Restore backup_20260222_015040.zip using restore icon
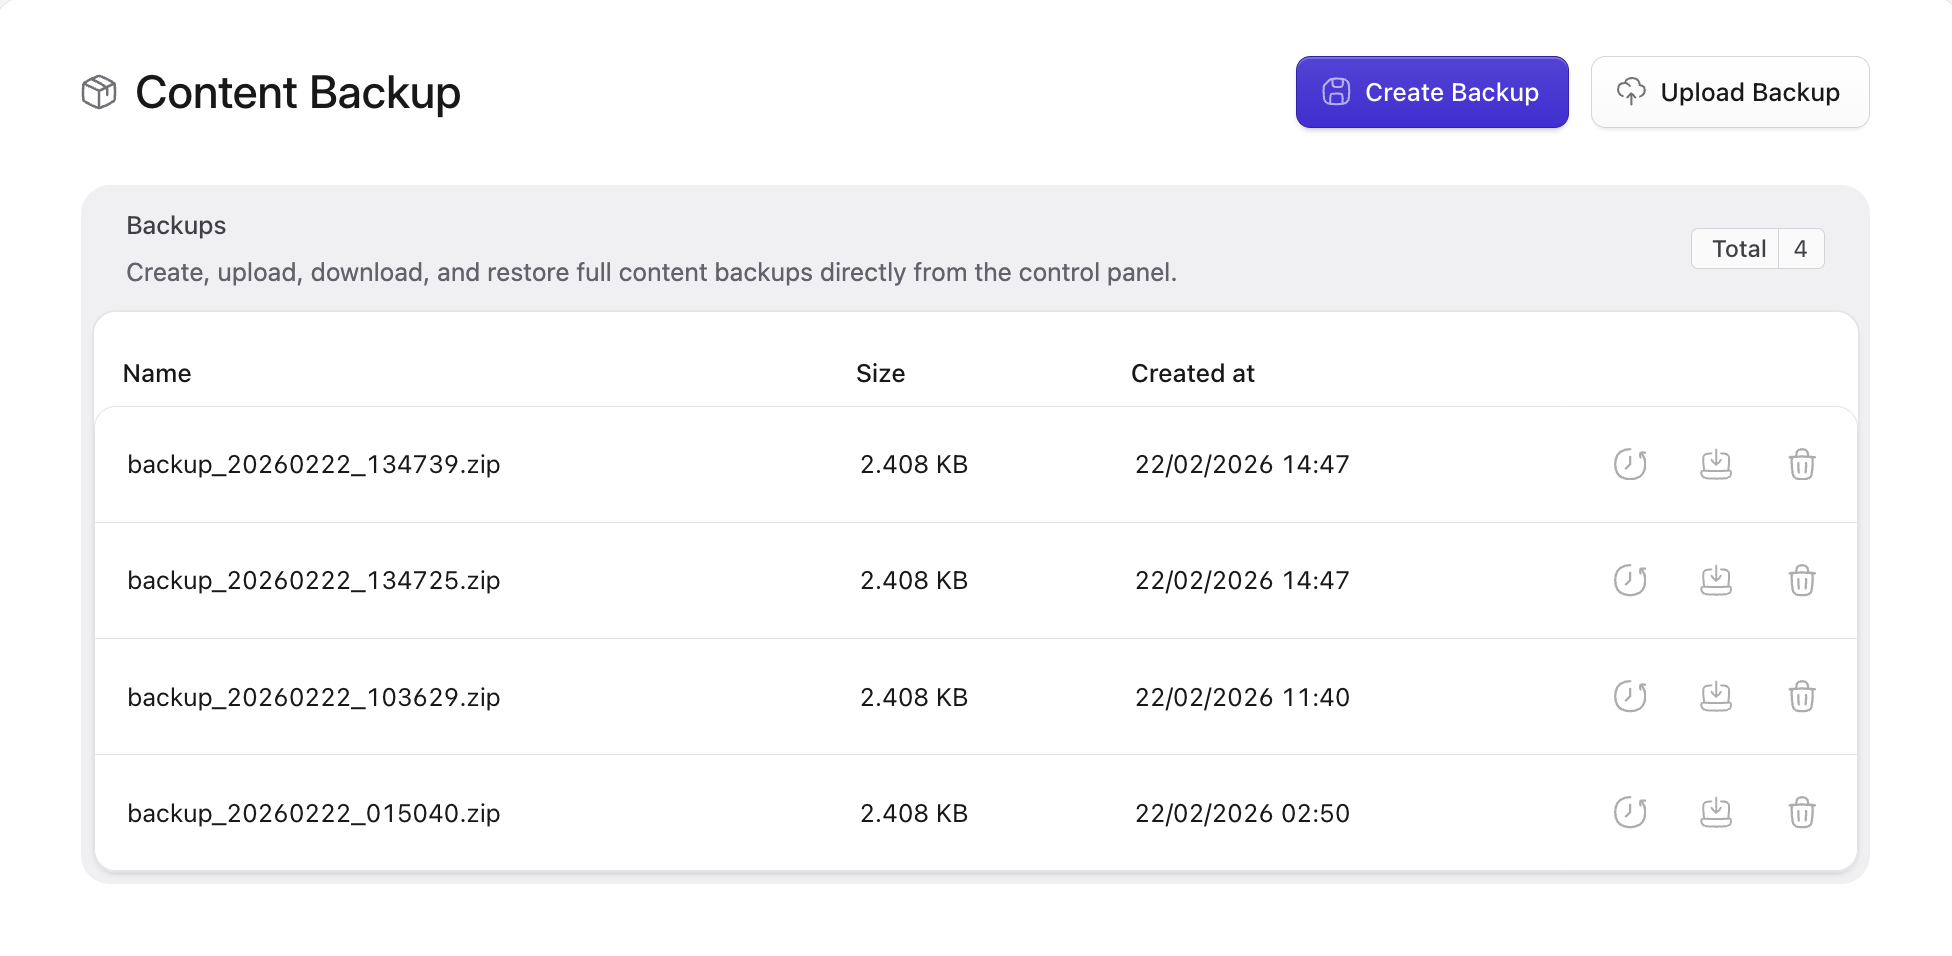 click(1630, 812)
